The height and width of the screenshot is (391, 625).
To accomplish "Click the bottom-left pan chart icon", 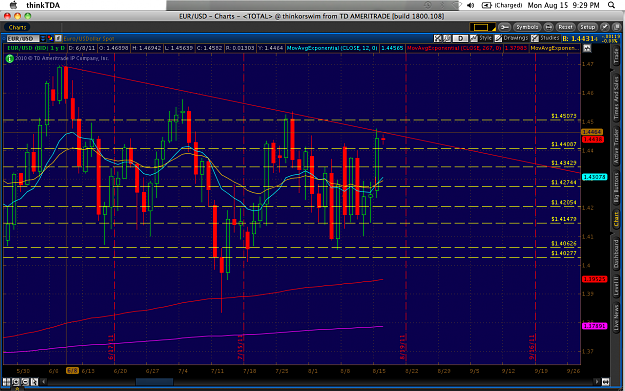I will coord(6,382).
